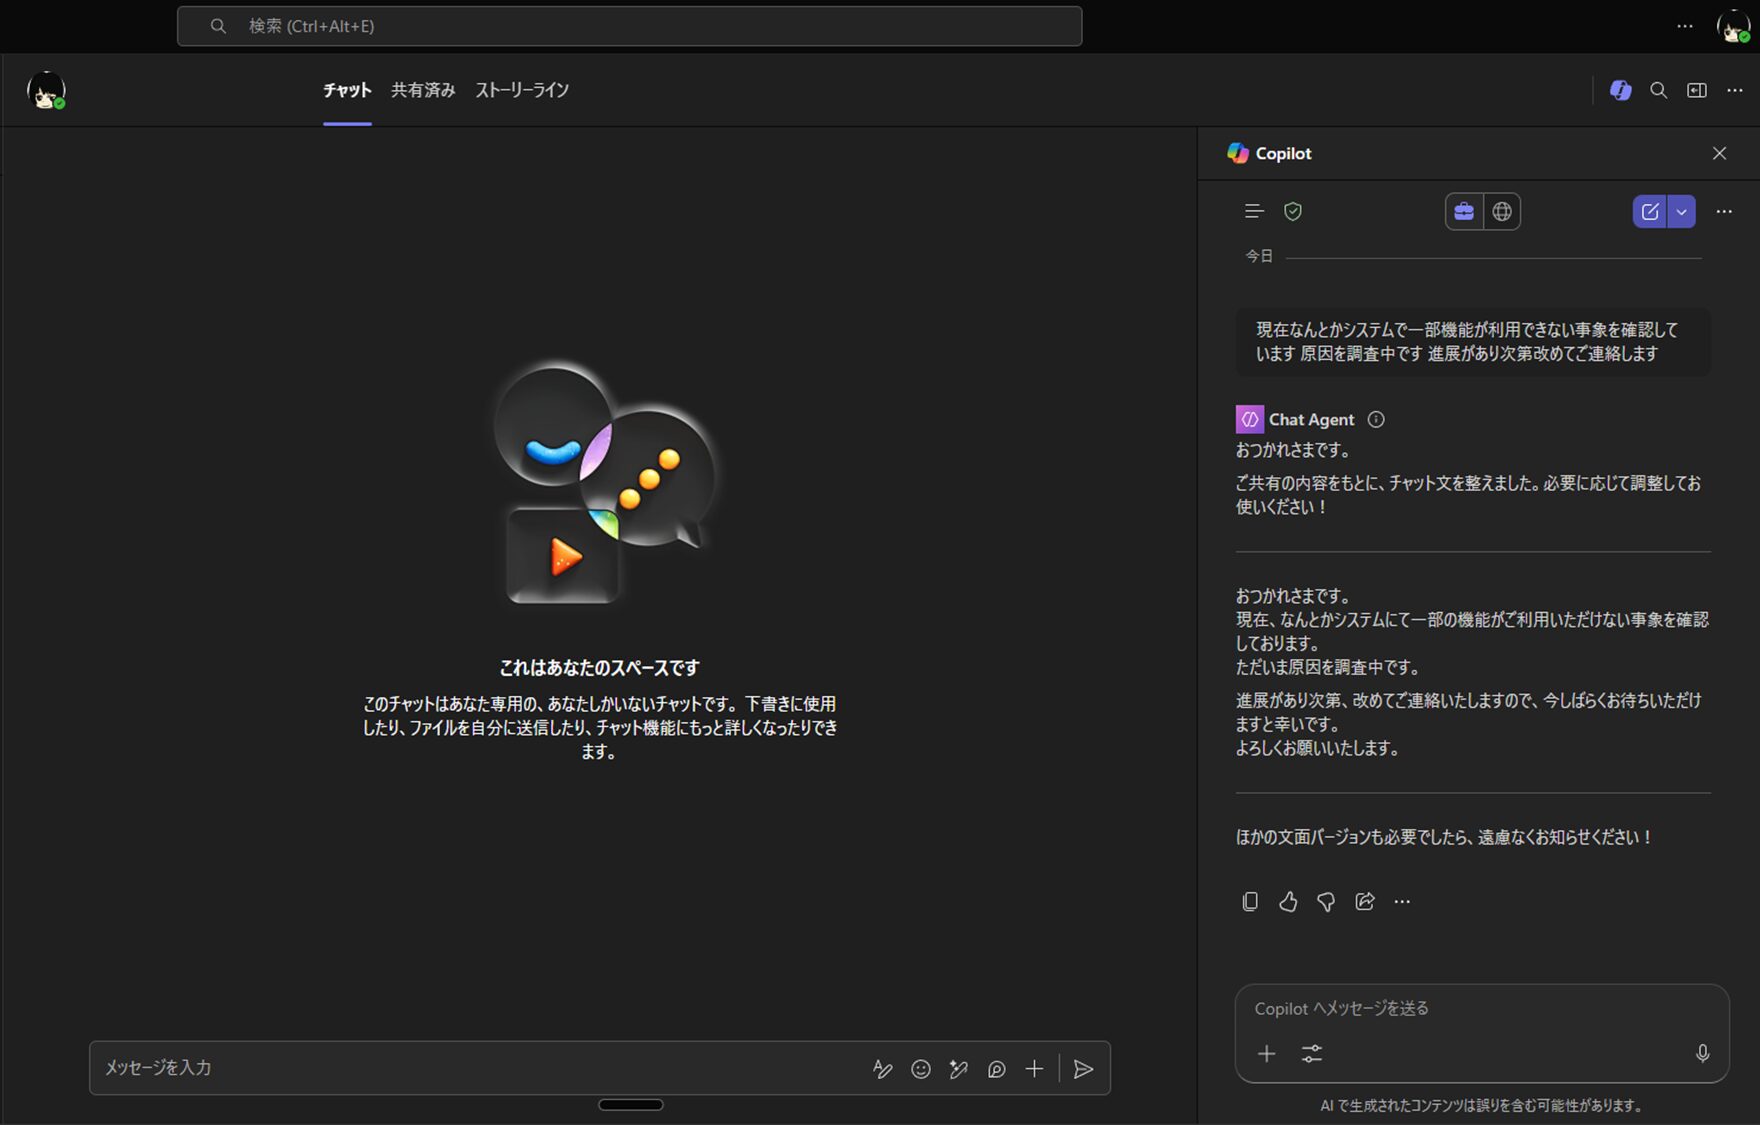1760x1125 pixels.
Task: Click microphone icon in Copilot input
Action: (x=1702, y=1053)
